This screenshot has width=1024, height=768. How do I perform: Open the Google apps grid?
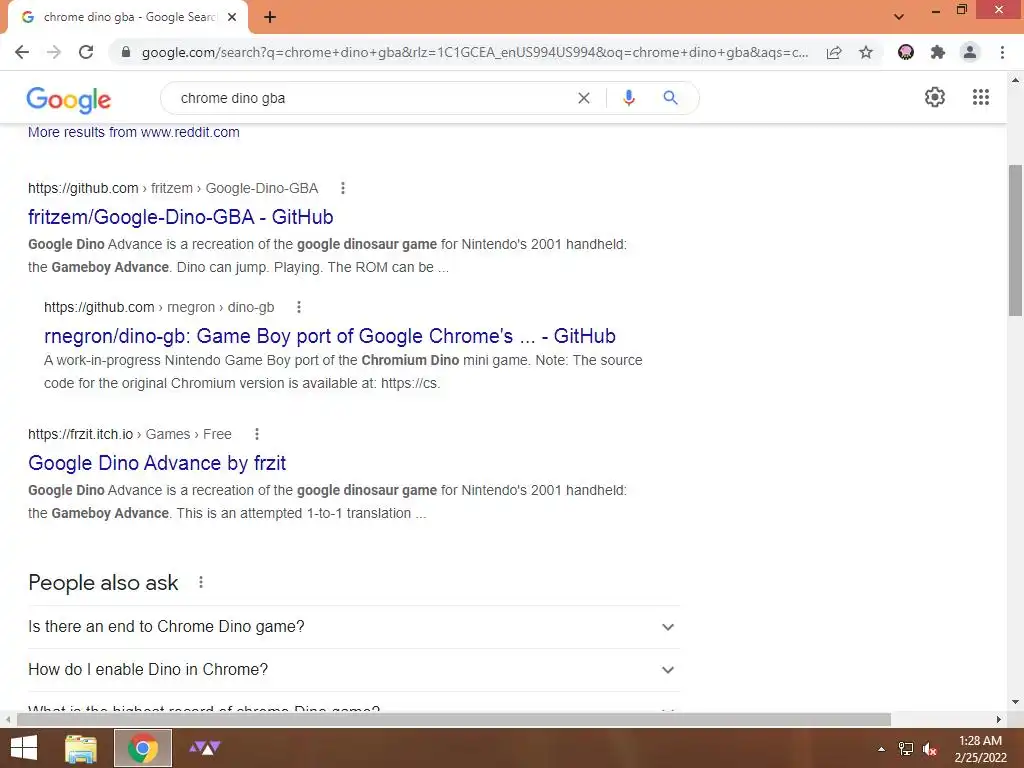coord(981,97)
